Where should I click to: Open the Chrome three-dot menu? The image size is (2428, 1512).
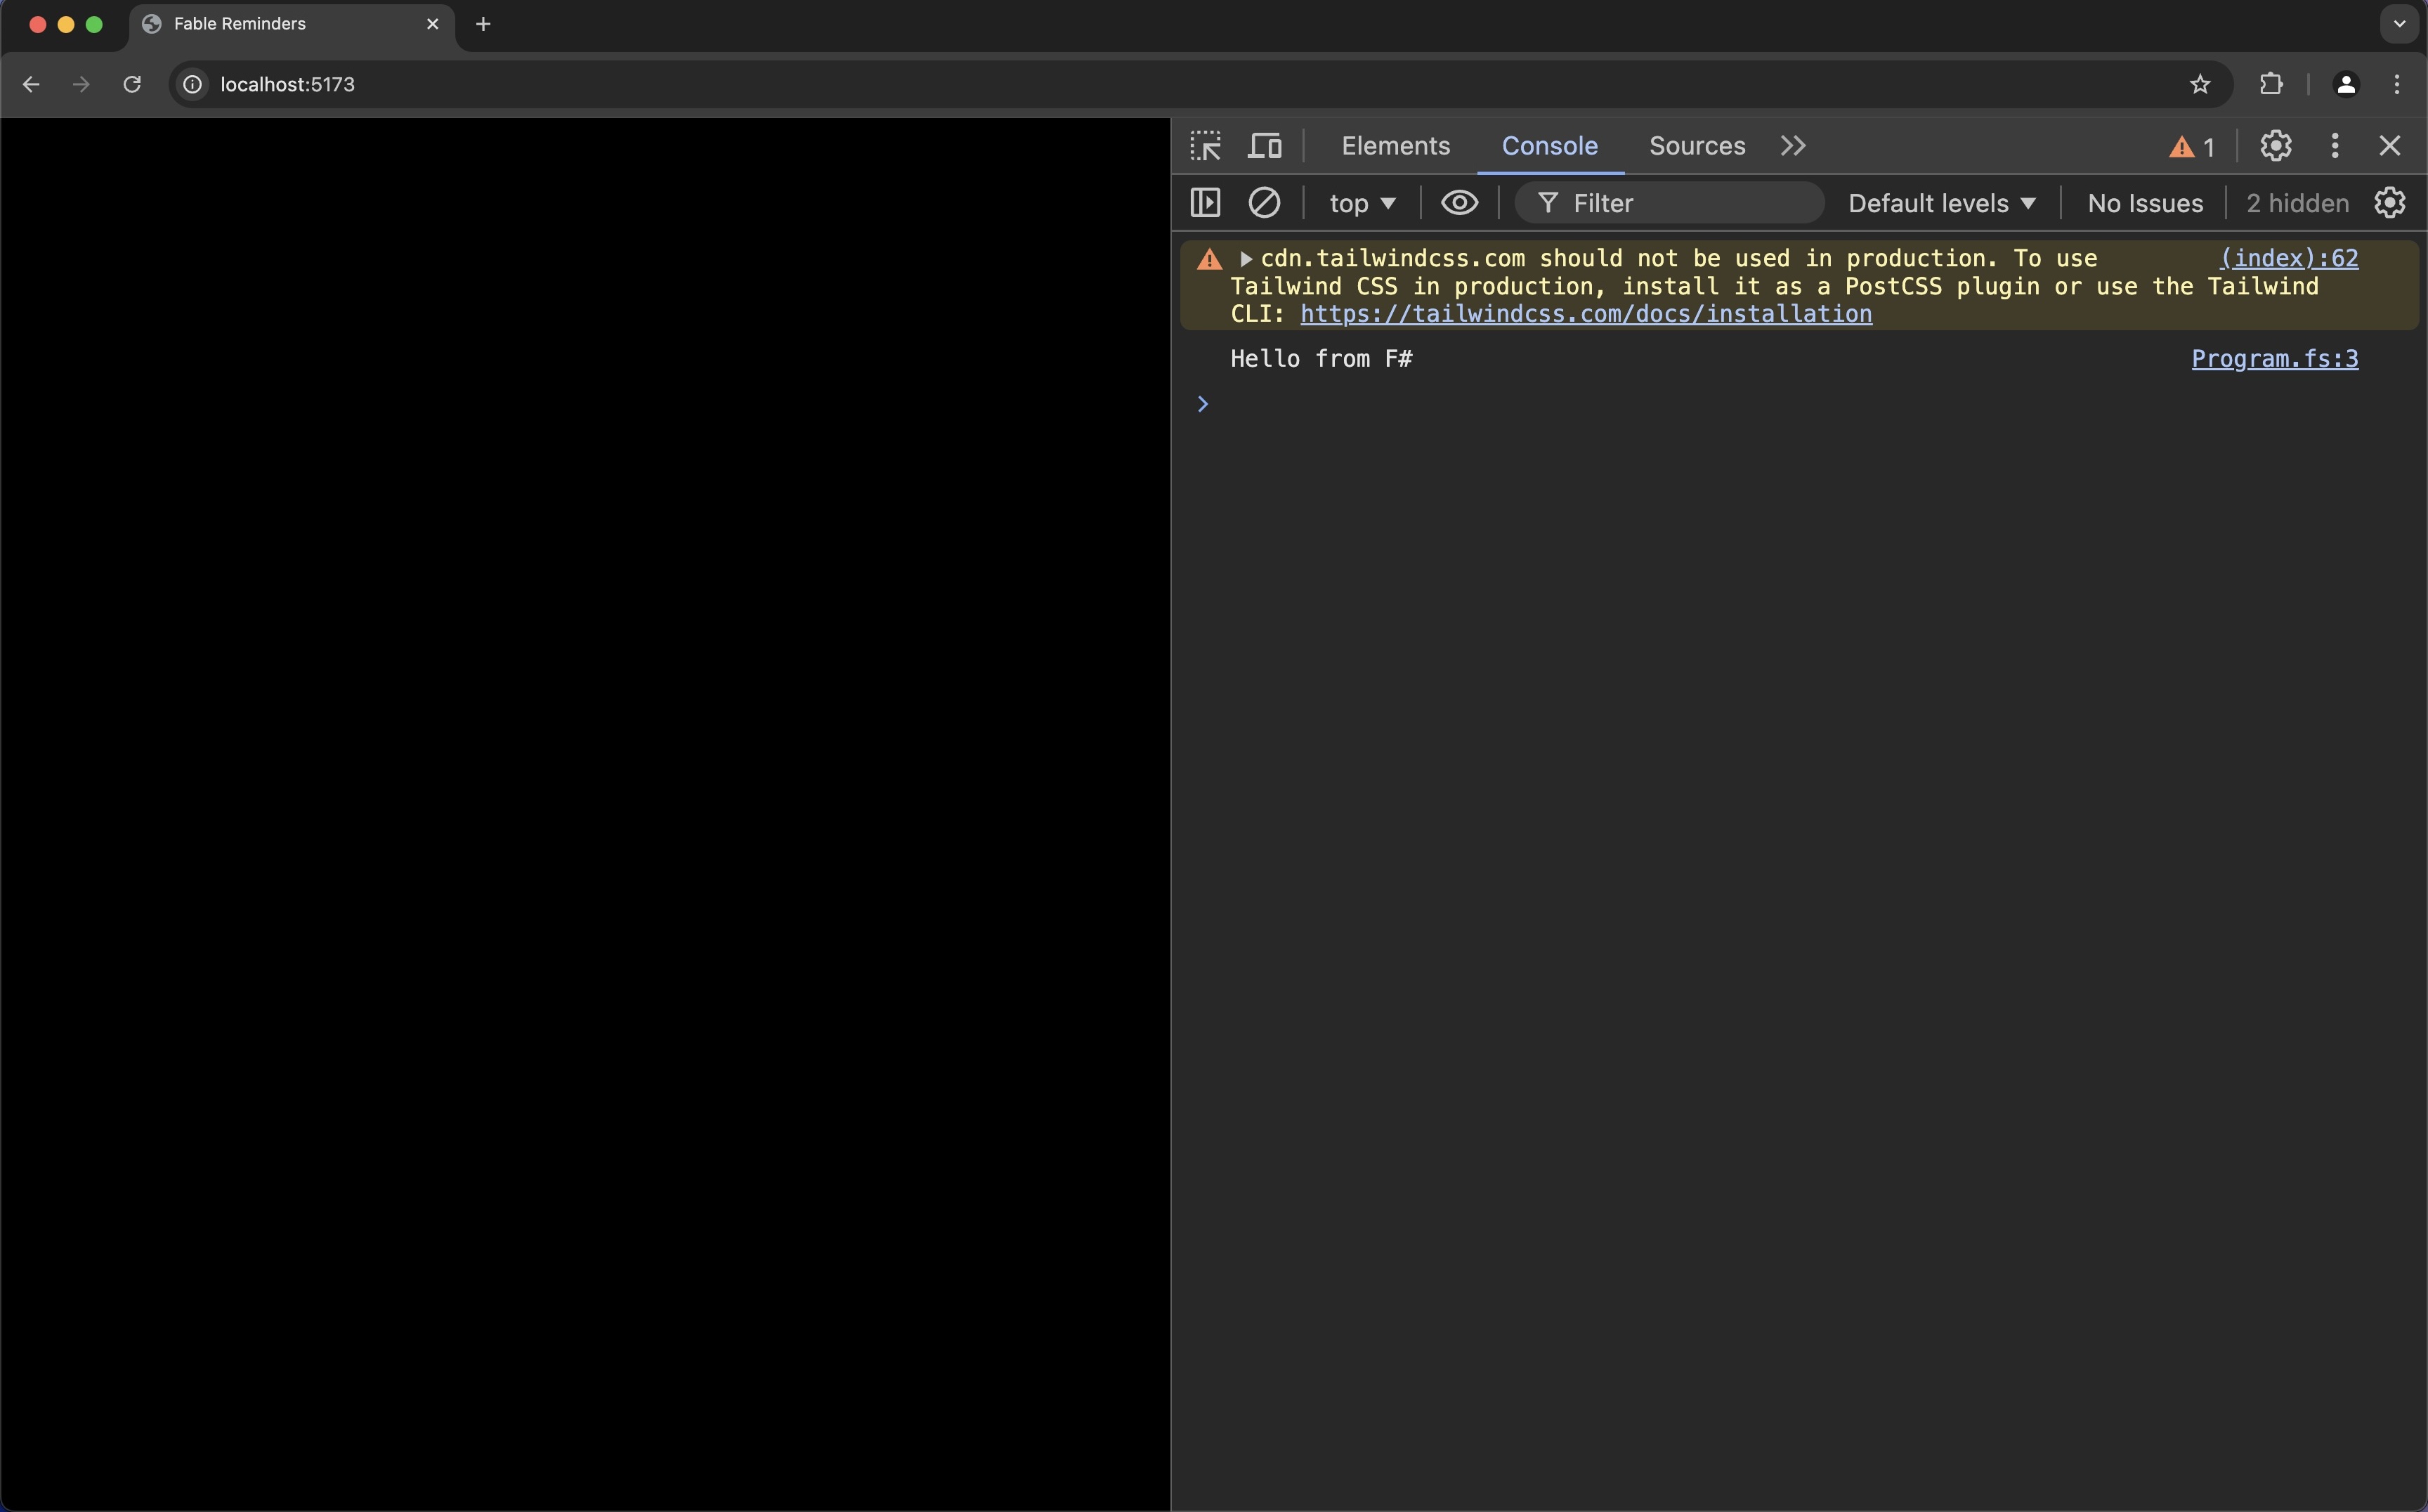tap(2397, 84)
